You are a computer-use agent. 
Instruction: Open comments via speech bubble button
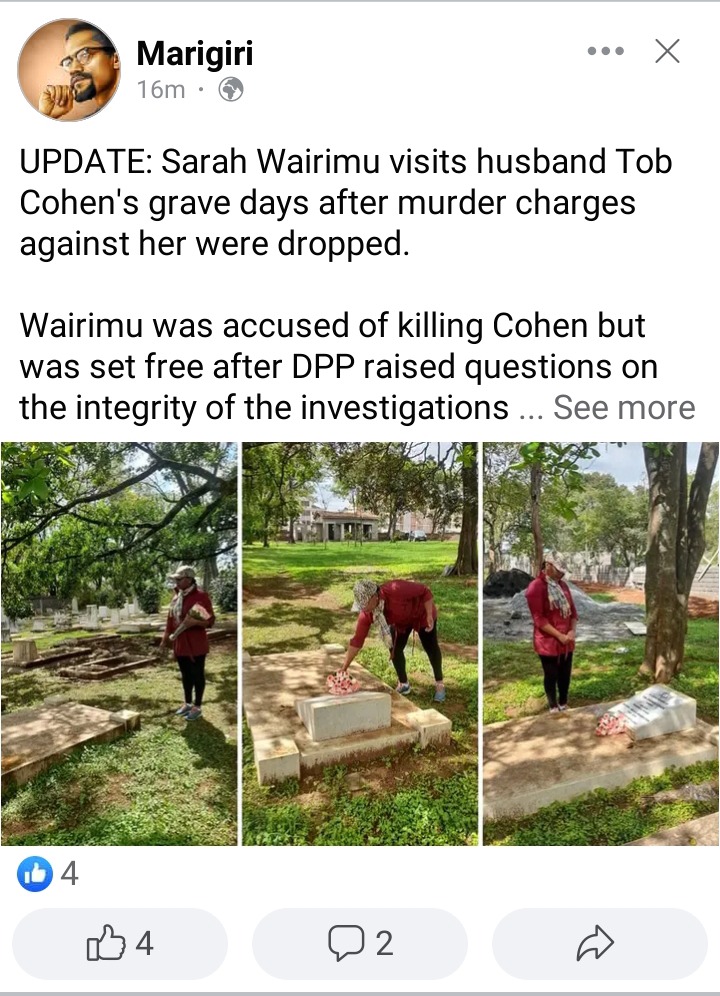[360, 943]
